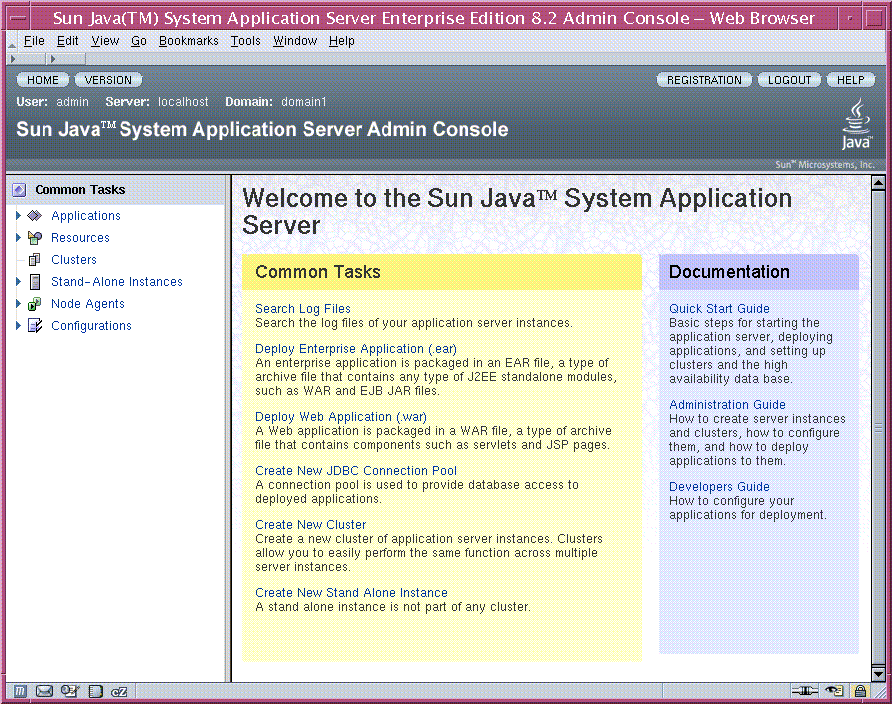Image resolution: width=892 pixels, height=704 pixels.
Task: Open the Applications node icon in tree
Action: click(x=35, y=216)
